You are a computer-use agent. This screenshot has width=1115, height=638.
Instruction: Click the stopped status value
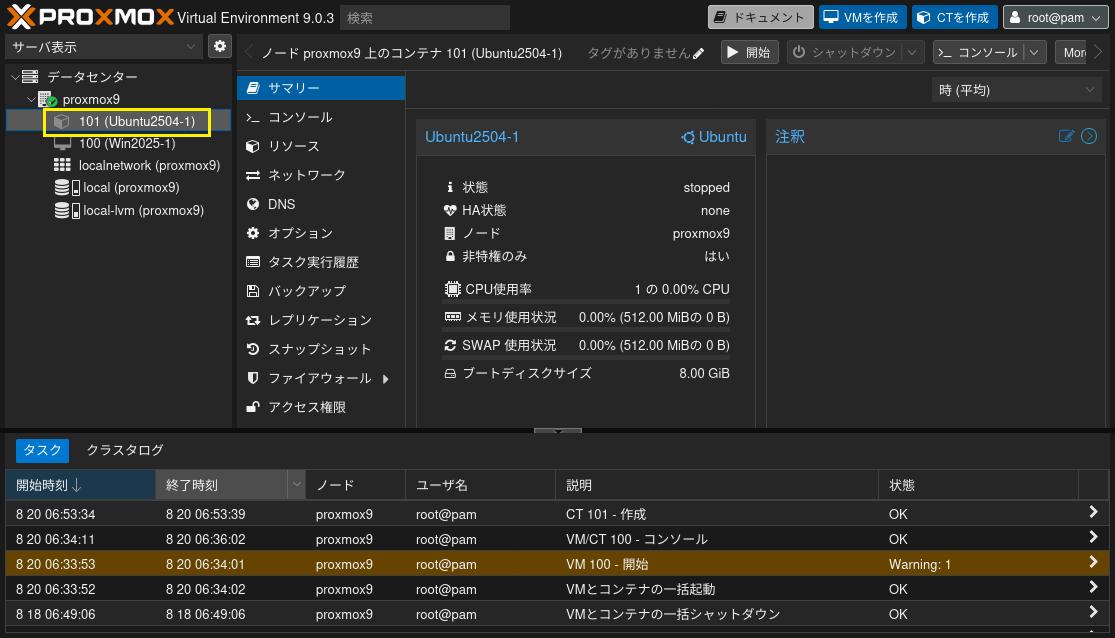point(706,188)
